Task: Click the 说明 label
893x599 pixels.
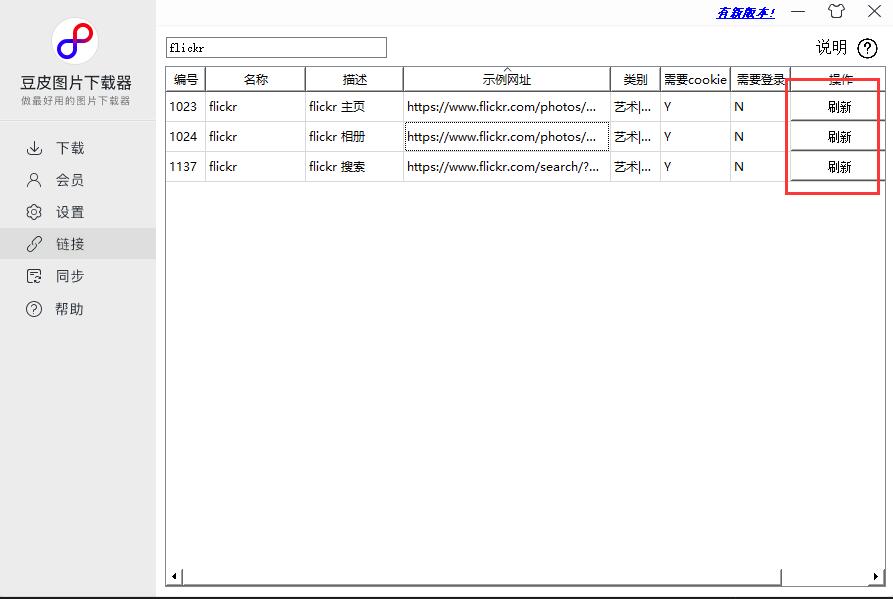Action: click(x=831, y=47)
